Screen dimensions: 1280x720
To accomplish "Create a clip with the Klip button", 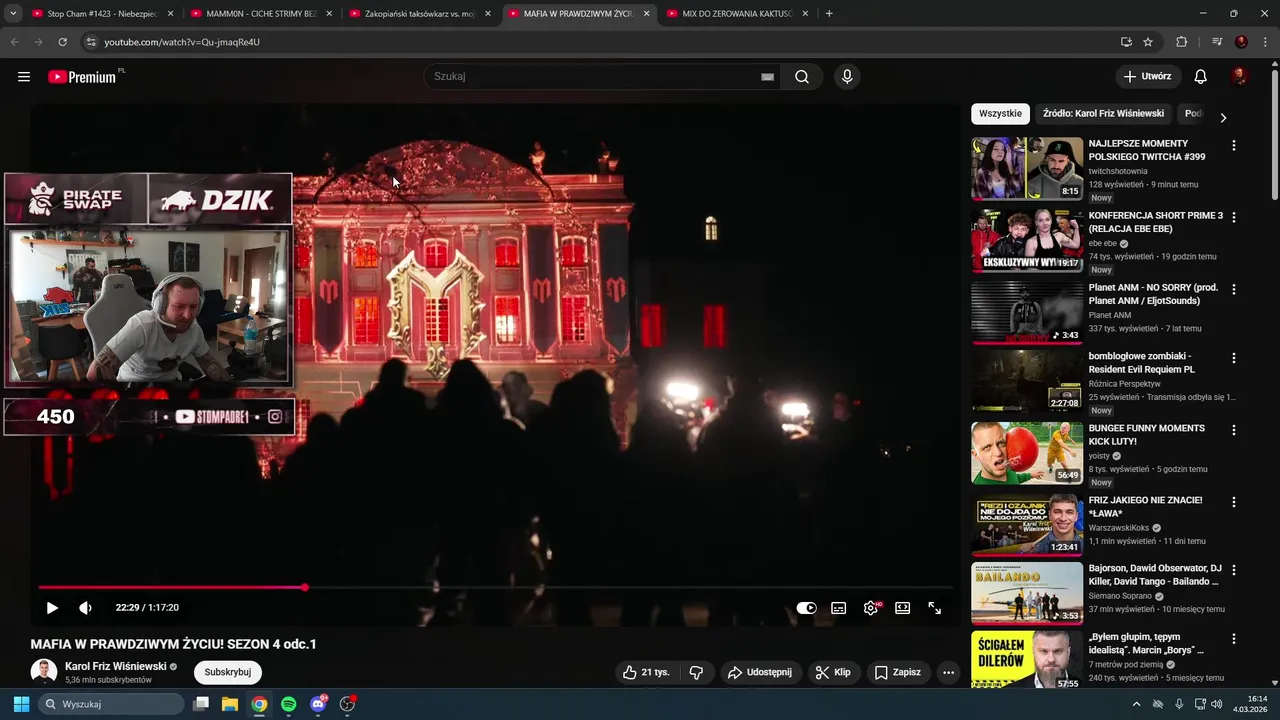I will 832,672.
